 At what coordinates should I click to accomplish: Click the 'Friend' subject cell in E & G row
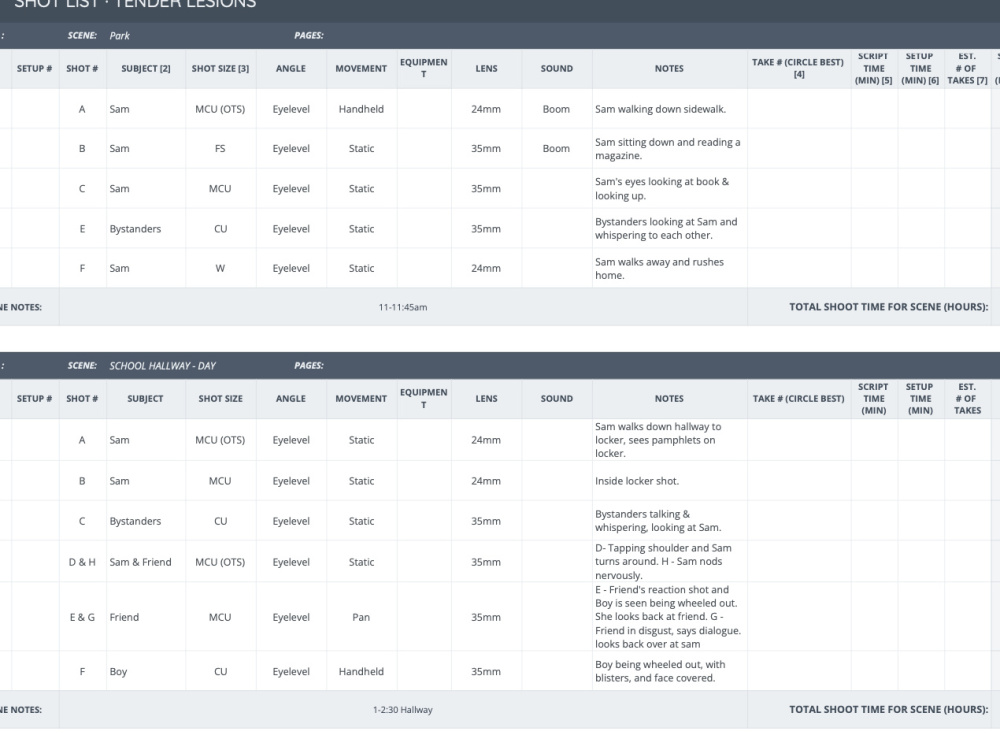point(124,617)
